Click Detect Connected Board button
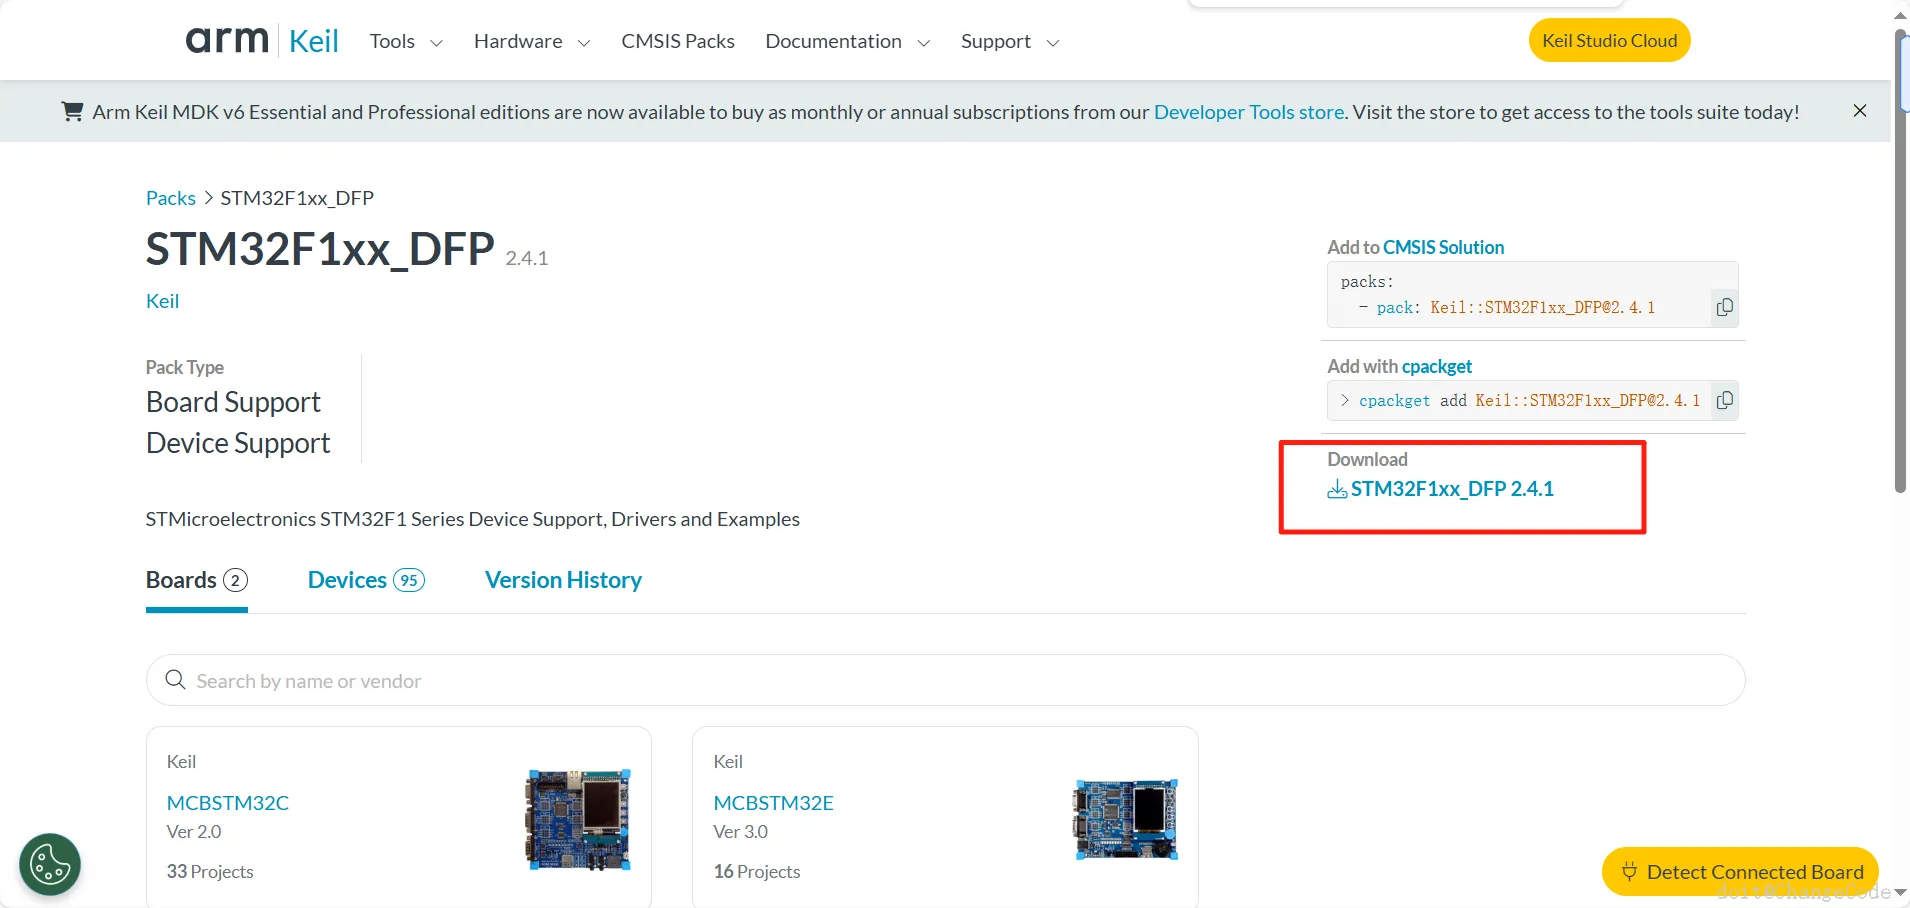1910x908 pixels. tap(1740, 871)
